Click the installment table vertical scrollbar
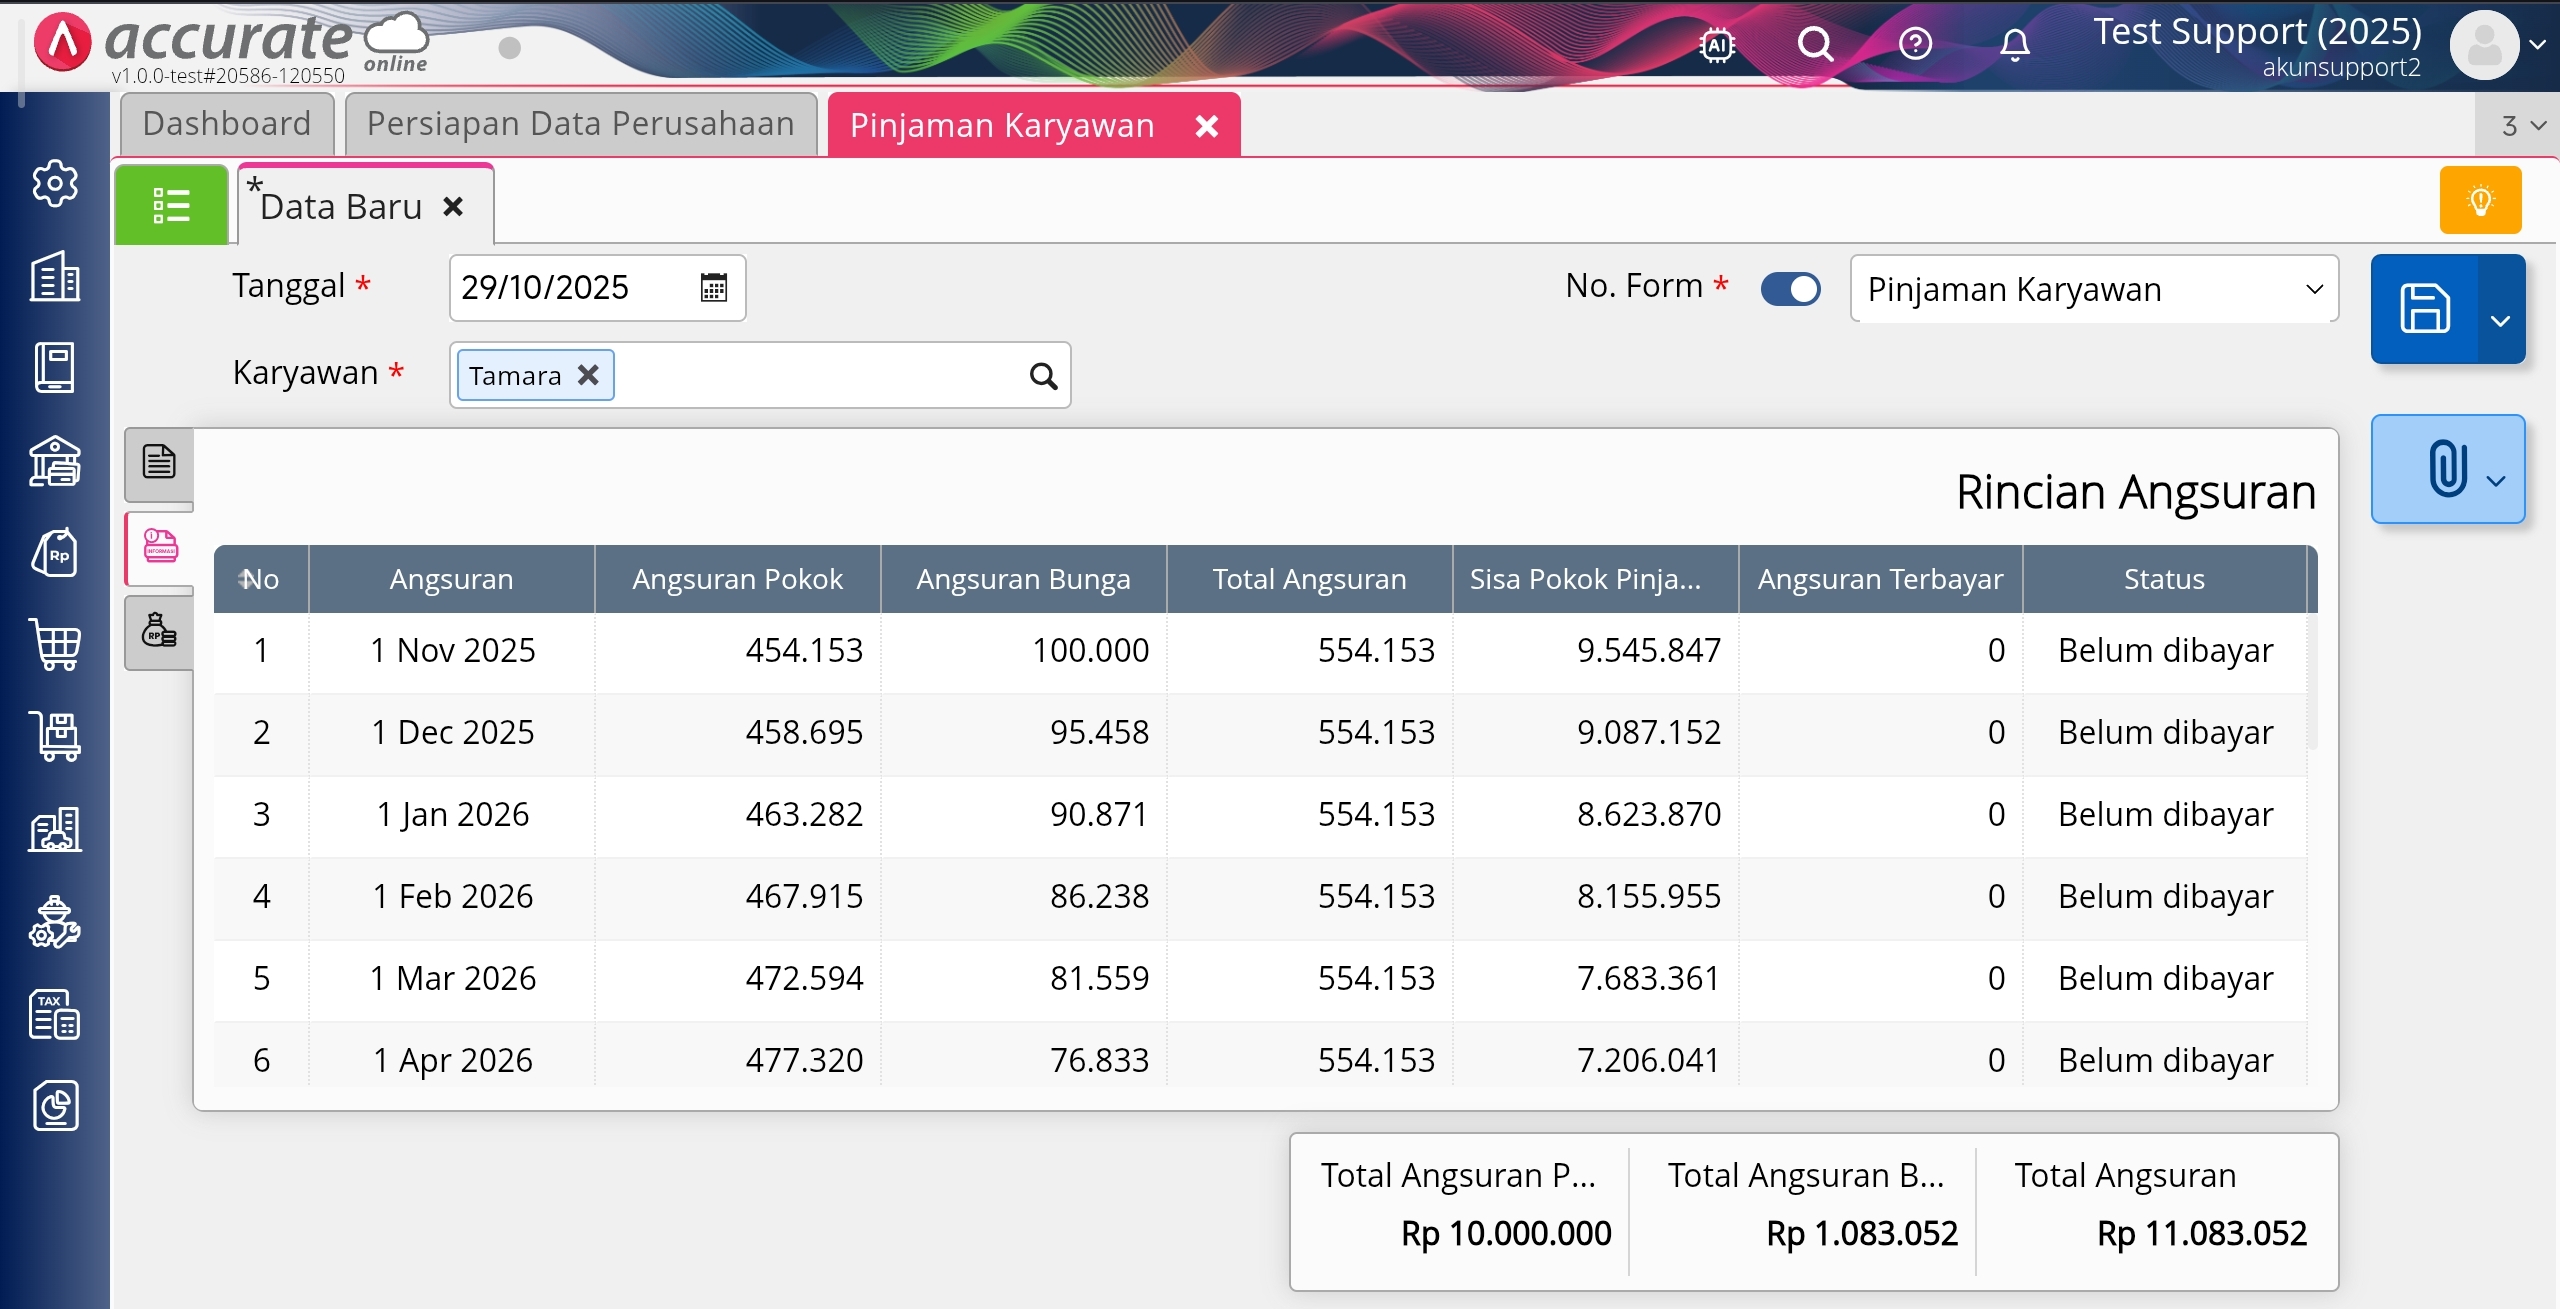This screenshot has height=1309, width=2560. click(2312, 680)
